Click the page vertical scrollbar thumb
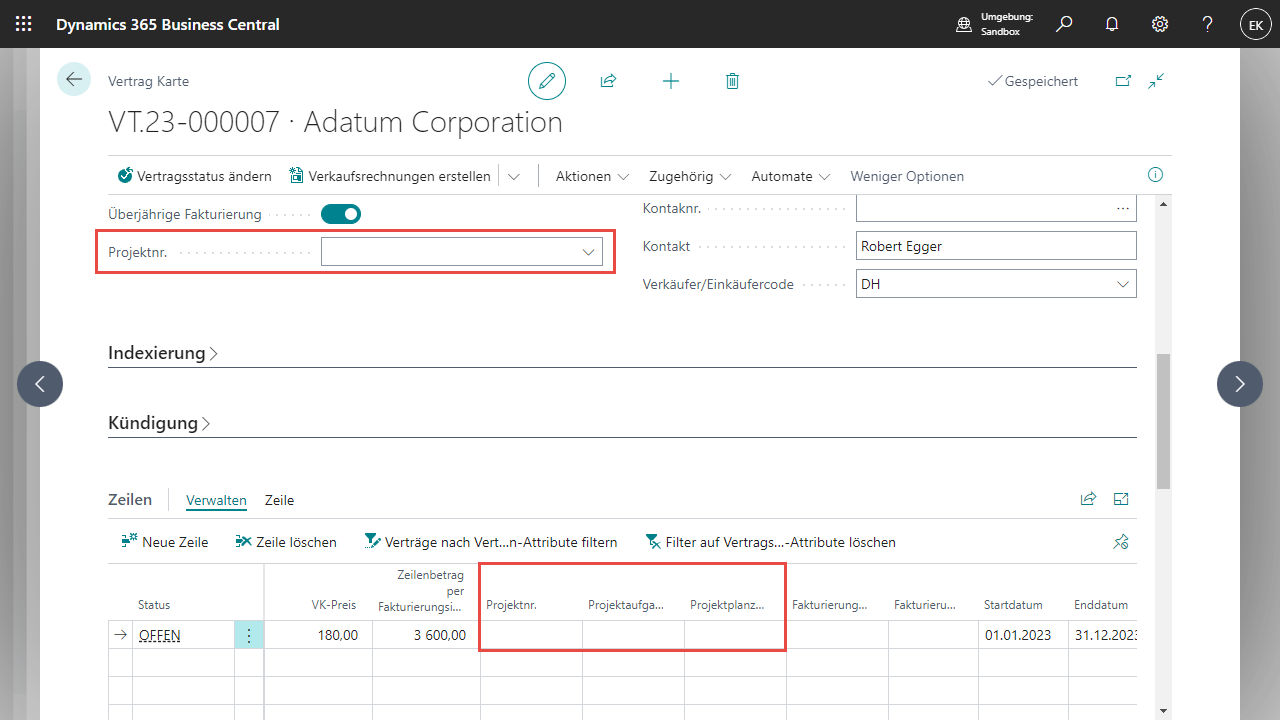 point(1162,420)
